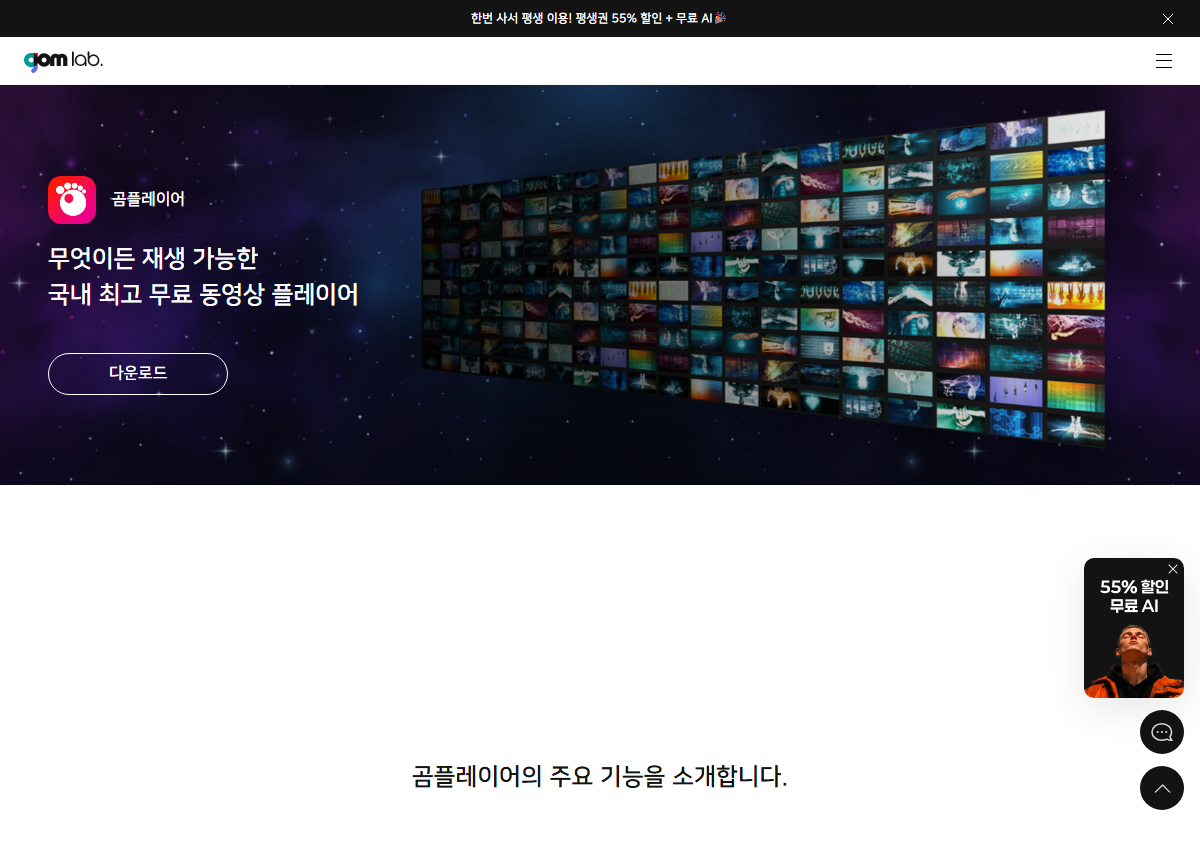Click the 다운로드 download button
The height and width of the screenshot is (850, 1200).
click(138, 374)
